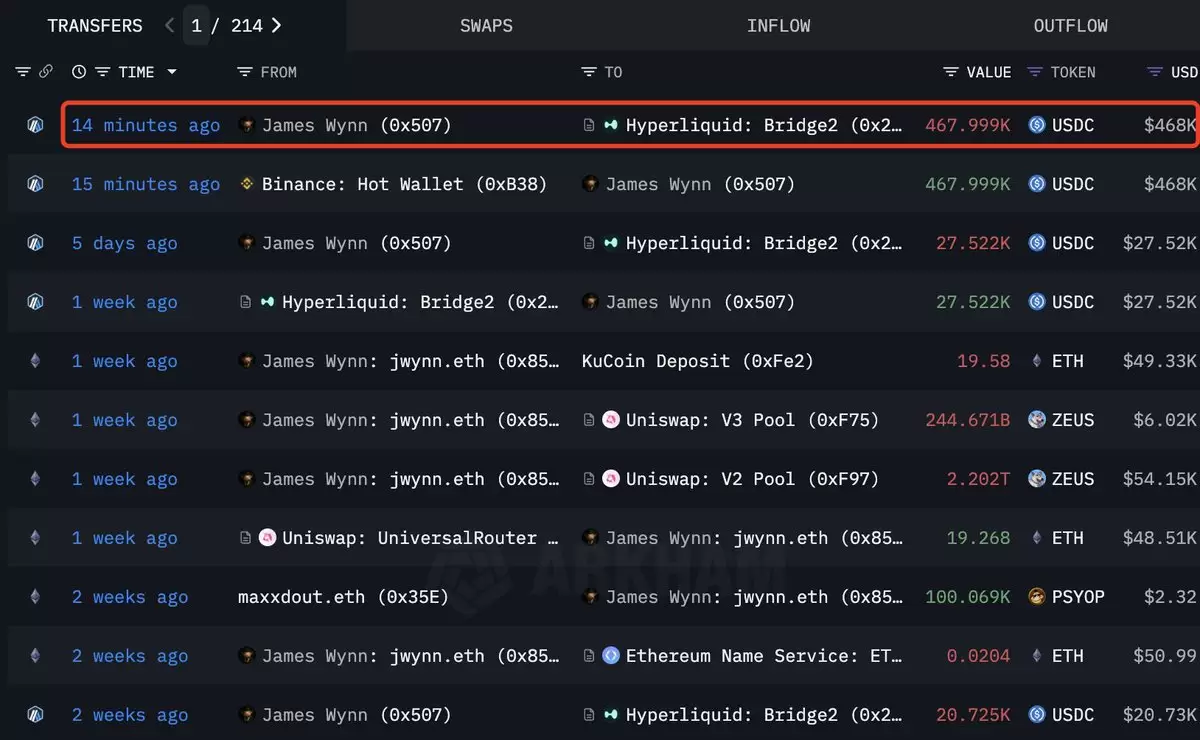Open the '14 minutes ago' transaction link
Image resolution: width=1200 pixels, height=740 pixels.
click(146, 125)
